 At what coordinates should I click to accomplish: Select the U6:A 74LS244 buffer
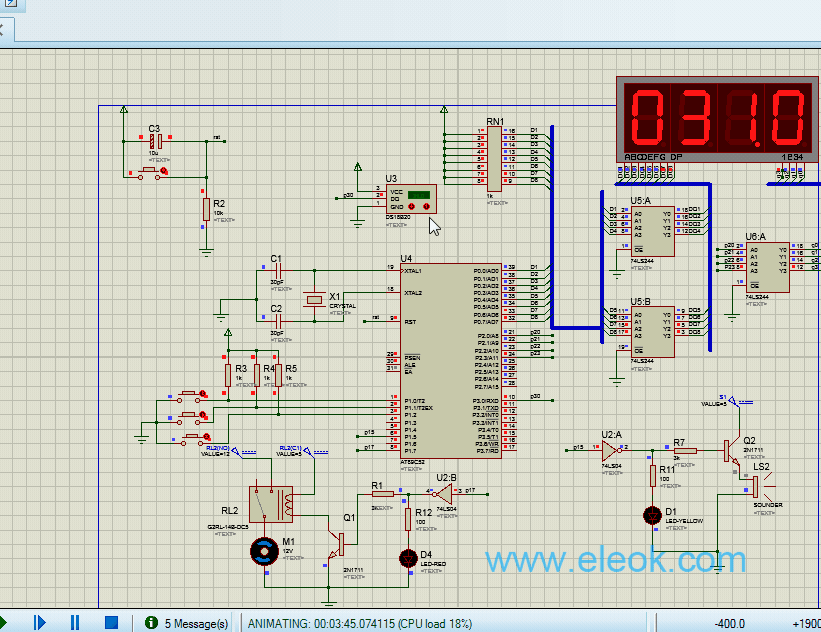coord(768,267)
